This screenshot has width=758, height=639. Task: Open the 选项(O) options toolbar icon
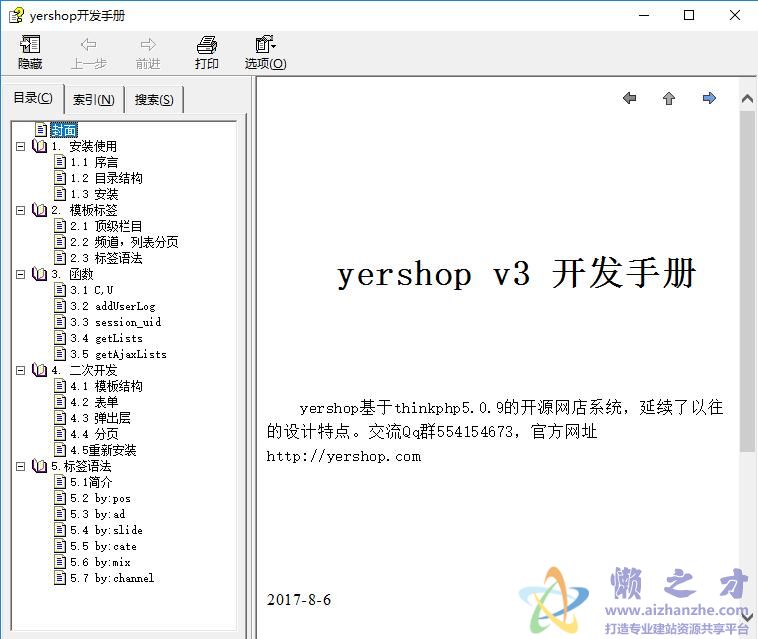tap(265, 52)
